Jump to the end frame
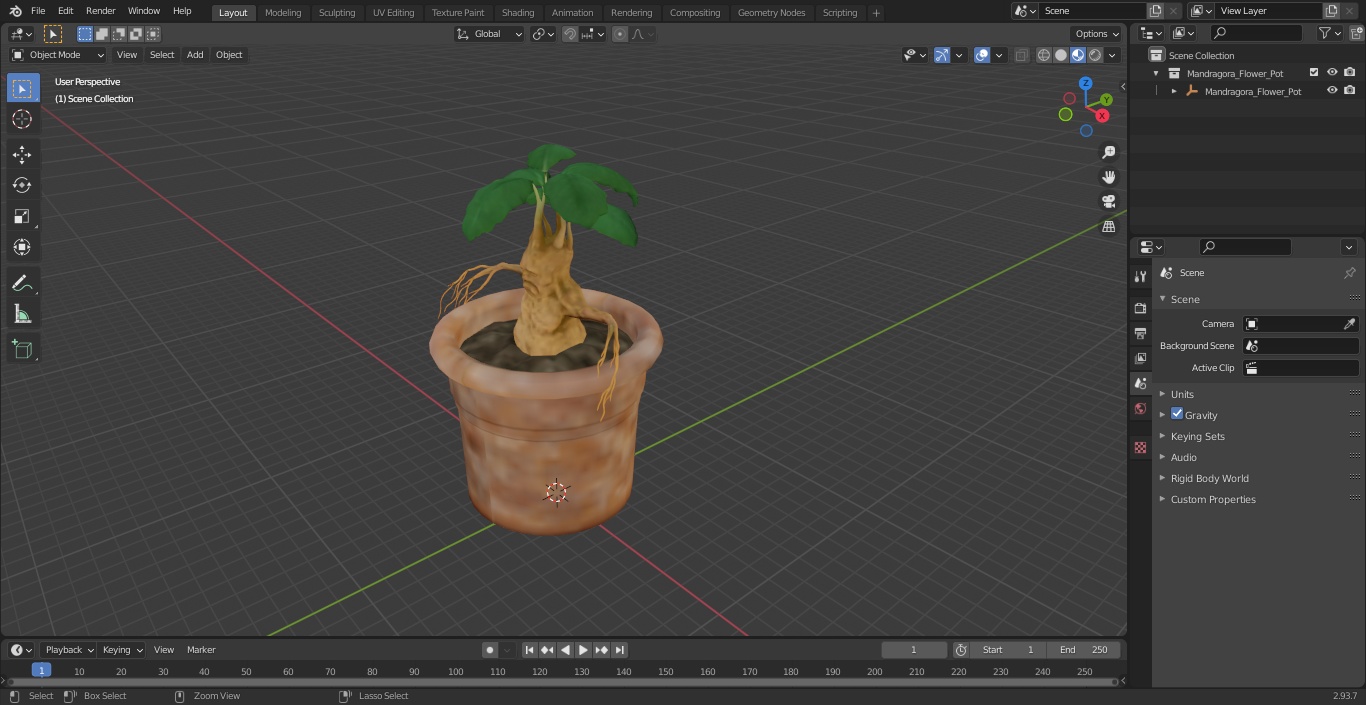The image size is (1366, 705). pos(619,650)
